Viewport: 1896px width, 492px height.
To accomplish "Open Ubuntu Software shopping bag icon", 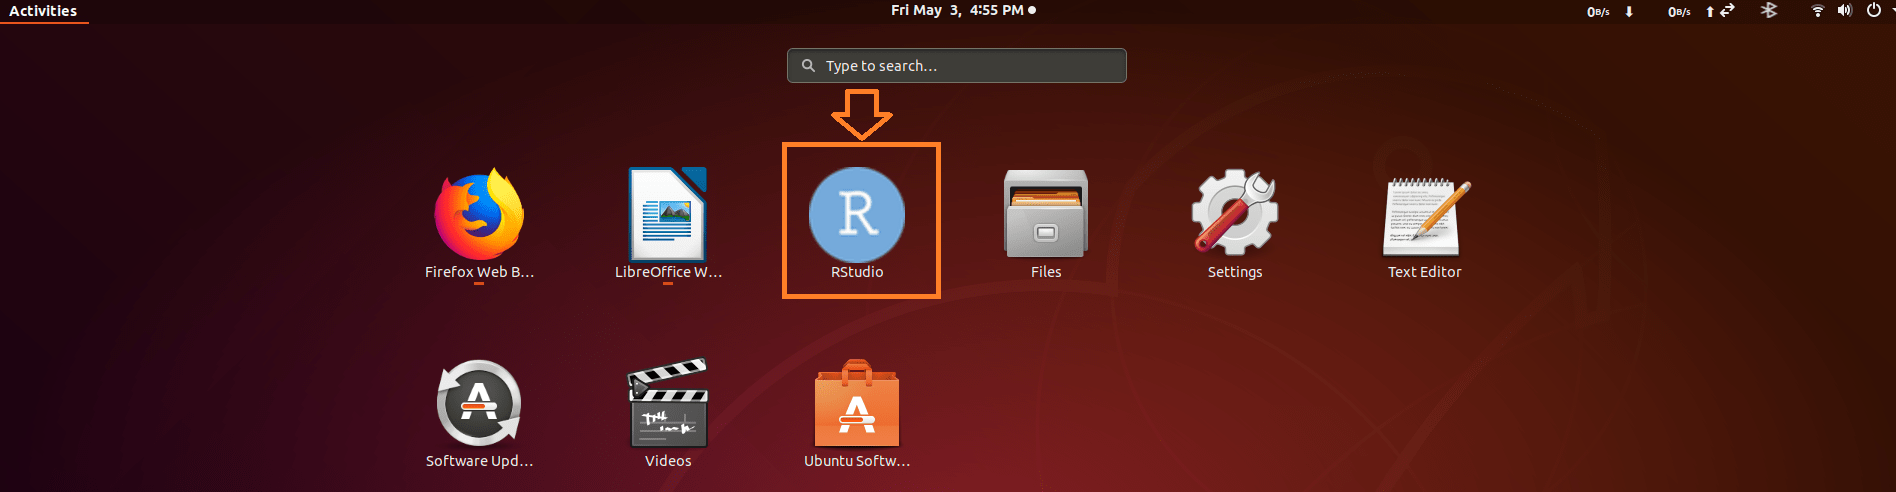I will pyautogui.click(x=857, y=403).
